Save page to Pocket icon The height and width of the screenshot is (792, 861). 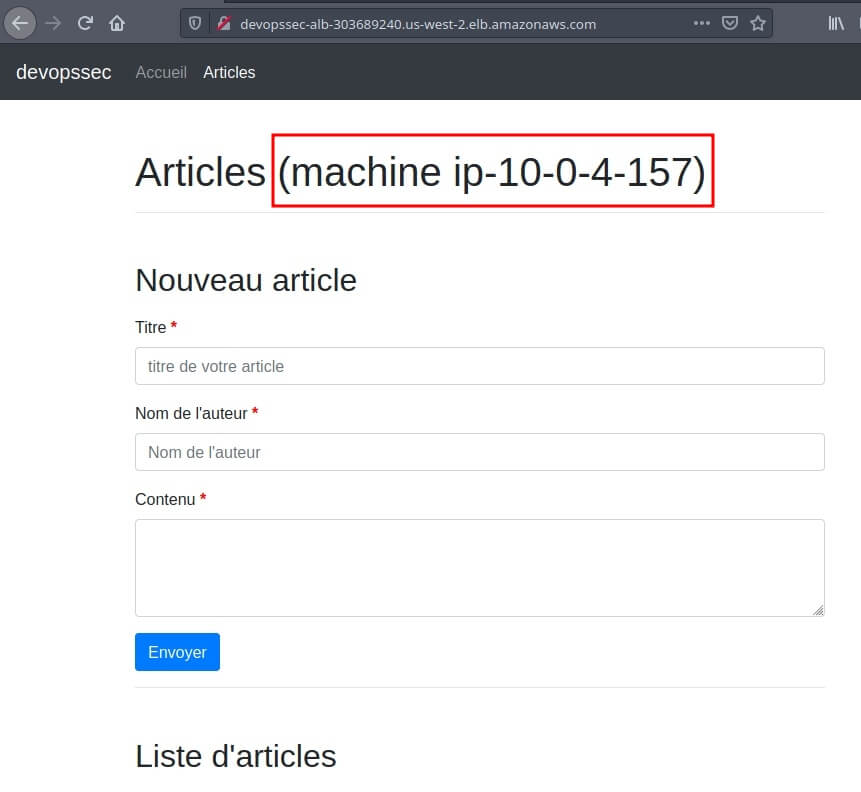point(730,23)
